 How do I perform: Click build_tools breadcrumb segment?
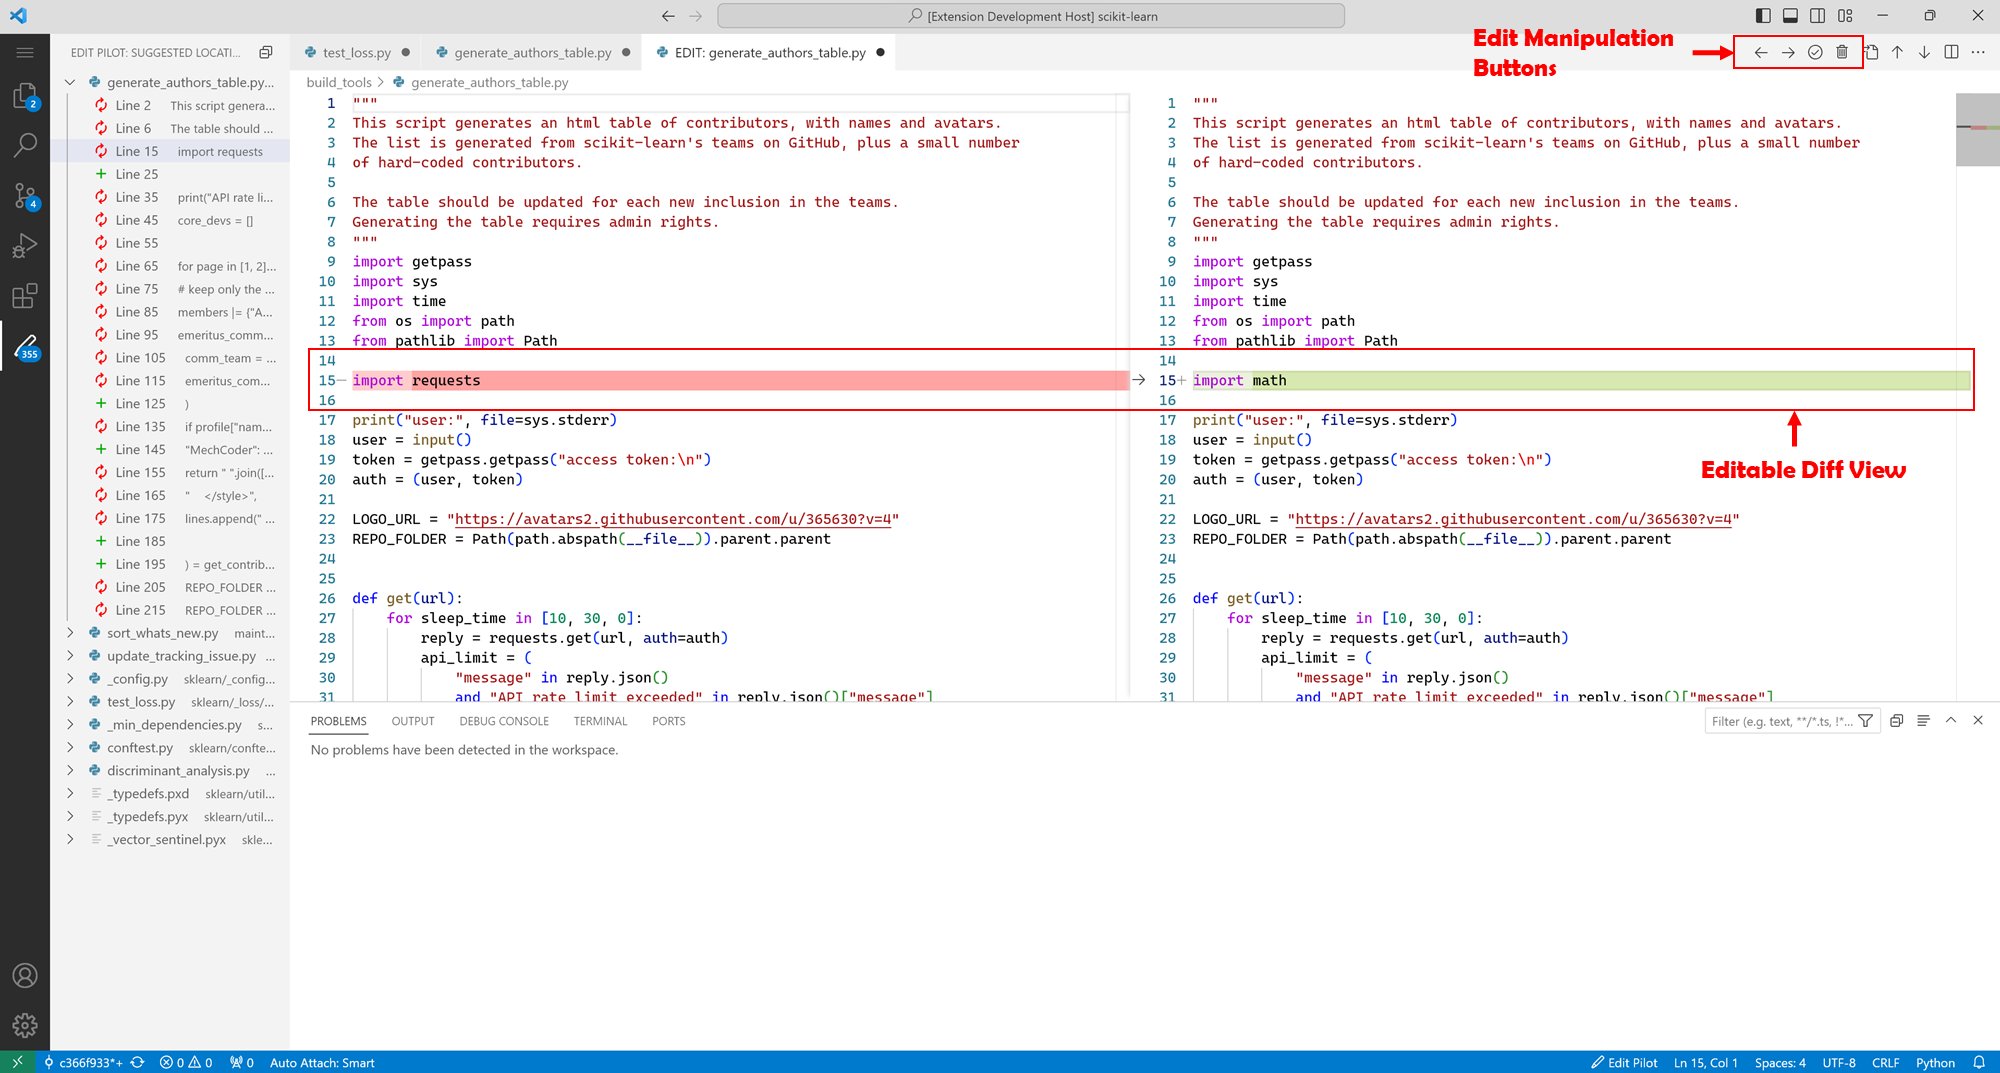coord(339,82)
